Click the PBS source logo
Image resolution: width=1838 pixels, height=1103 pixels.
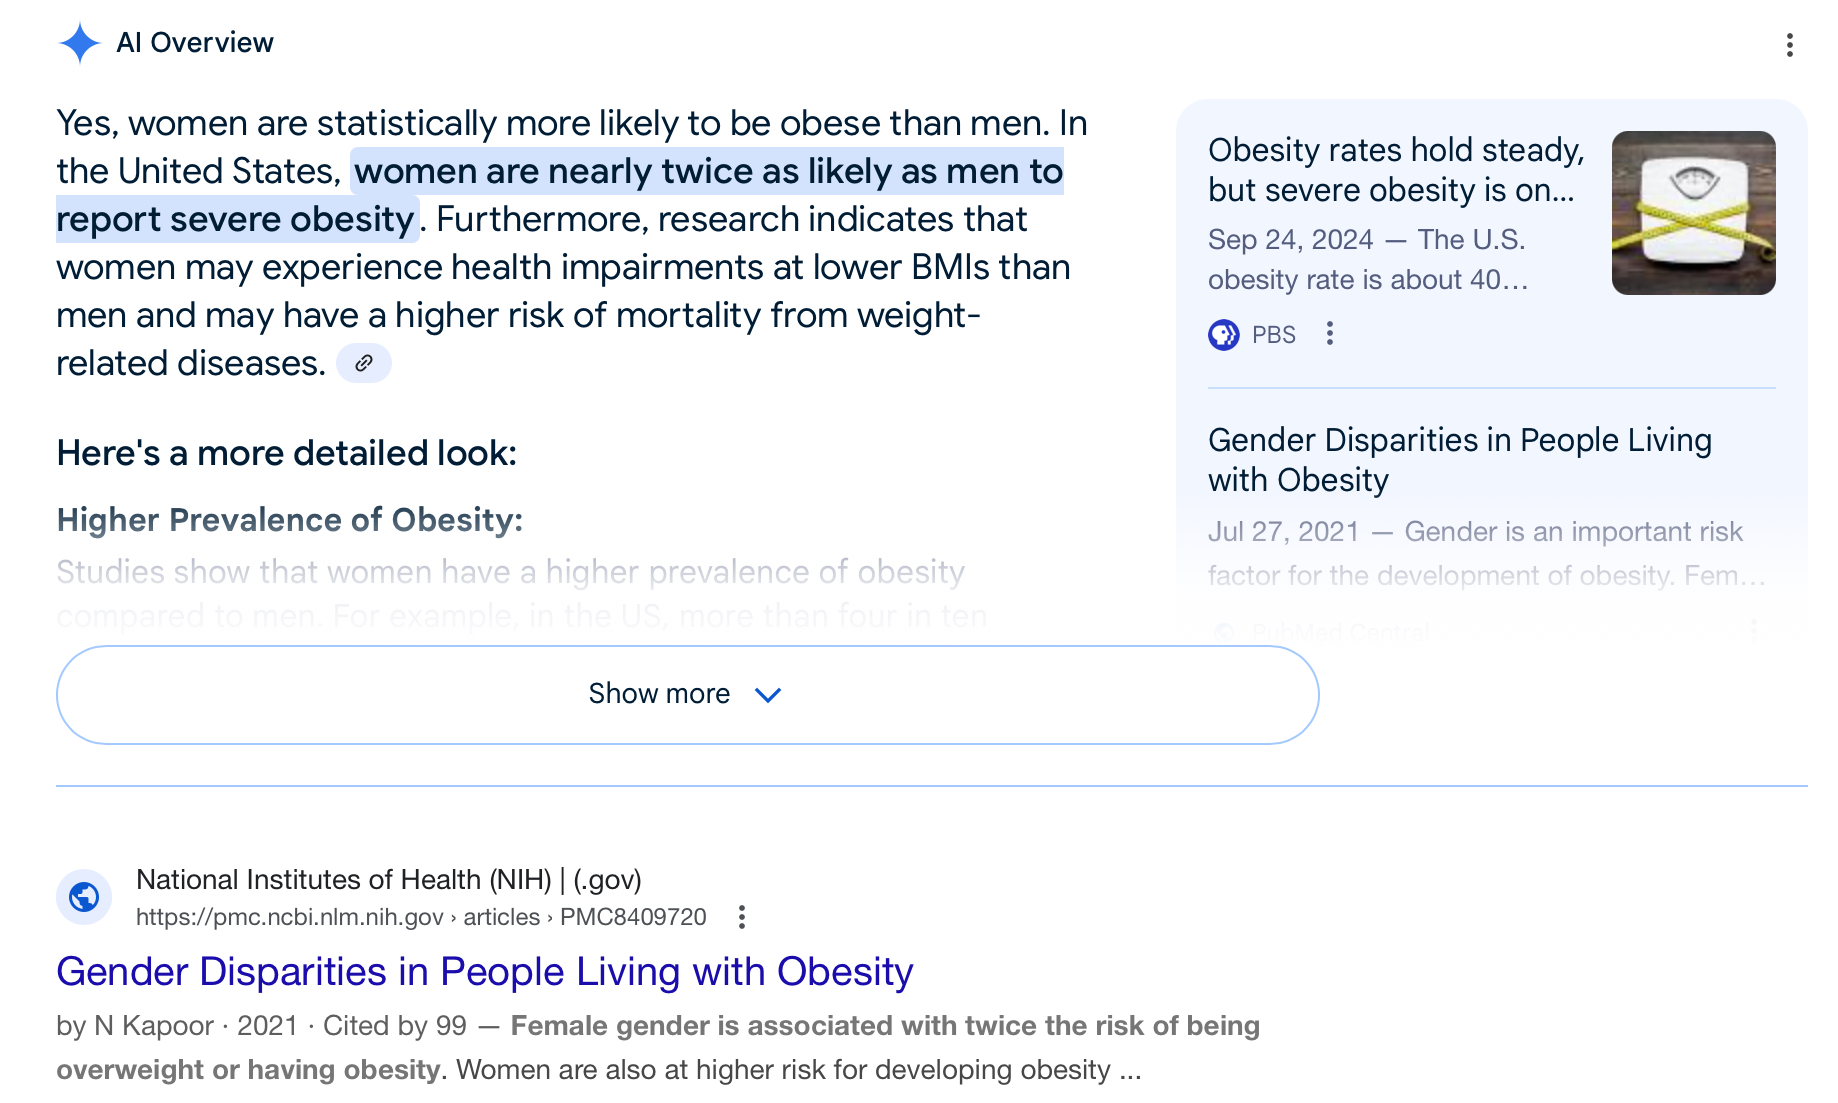click(1223, 335)
